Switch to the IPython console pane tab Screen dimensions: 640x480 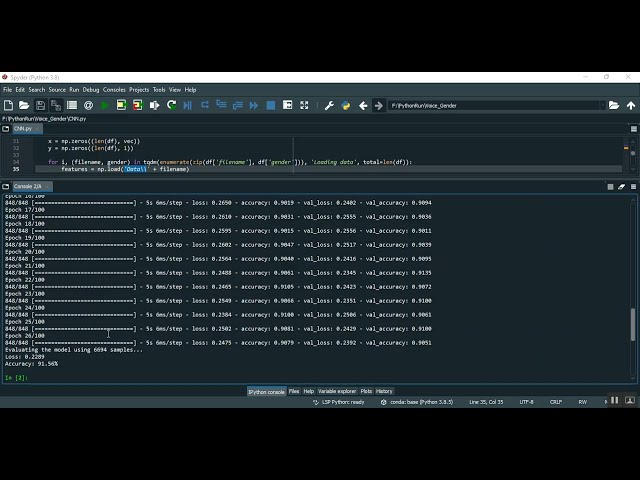(267, 391)
